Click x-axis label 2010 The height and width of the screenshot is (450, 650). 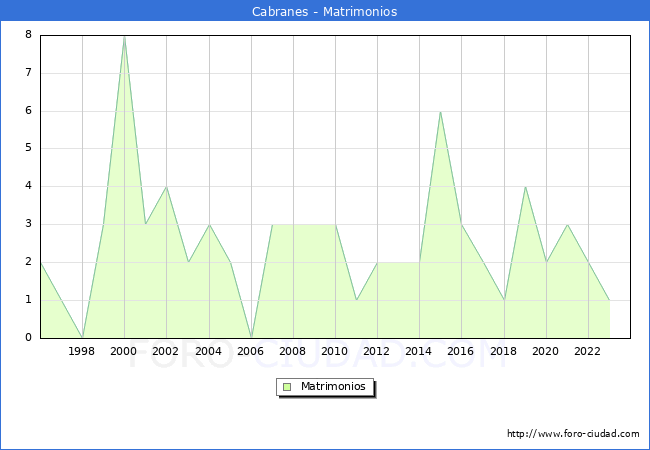[335, 351]
